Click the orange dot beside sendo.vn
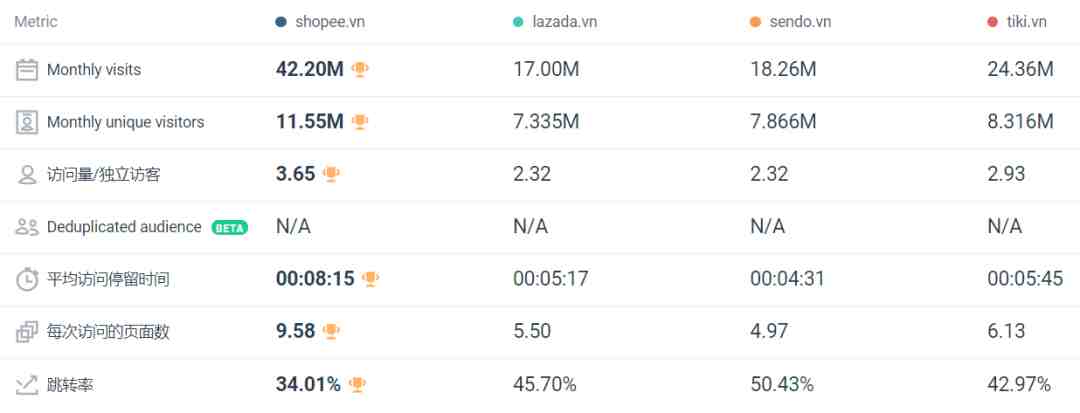Screen dimensions: 1080x413 (x=756, y=22)
